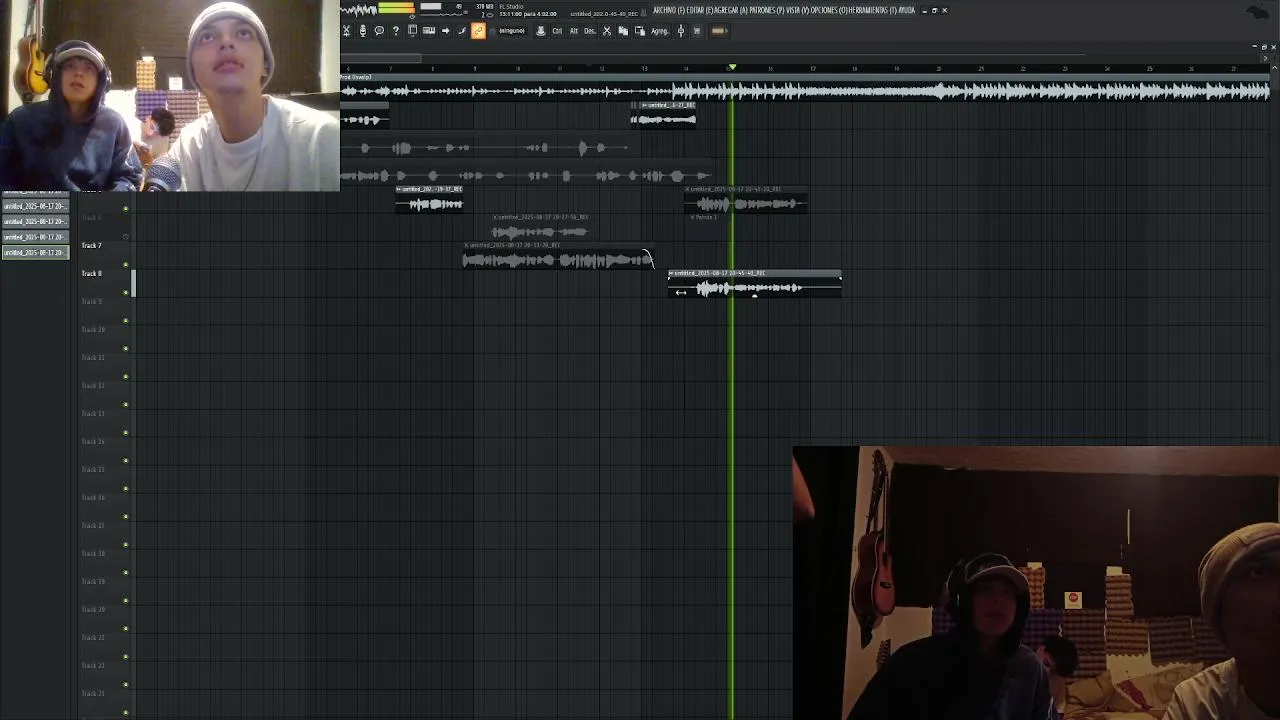Mute Track 7 using its green dot
The height and width of the screenshot is (720, 1280).
126,265
